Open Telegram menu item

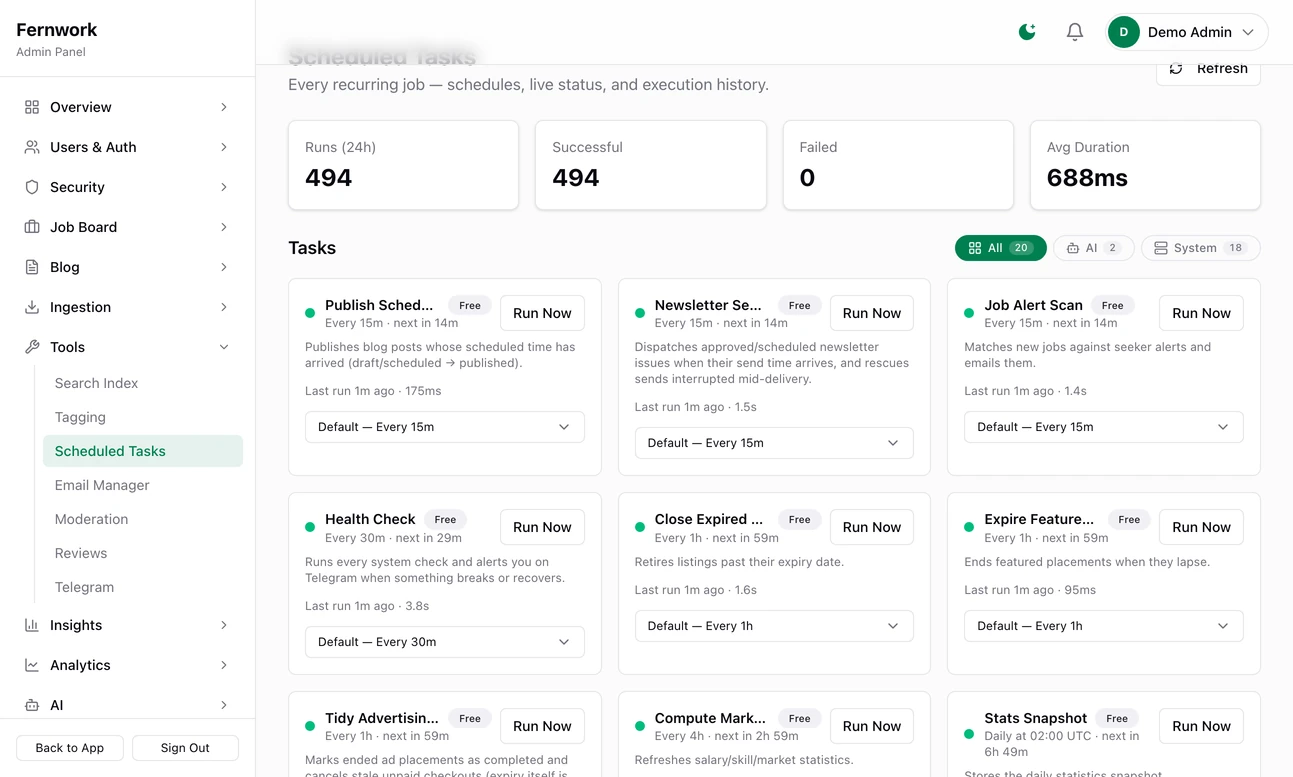tap(143, 587)
